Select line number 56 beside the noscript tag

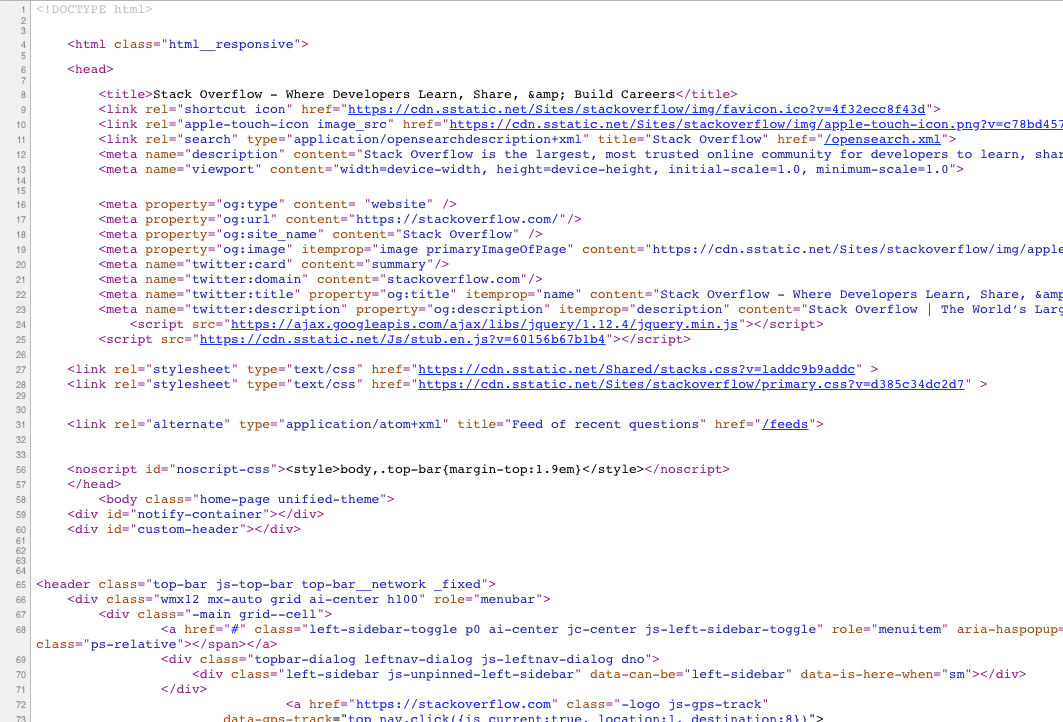pyautogui.click(x=20, y=469)
